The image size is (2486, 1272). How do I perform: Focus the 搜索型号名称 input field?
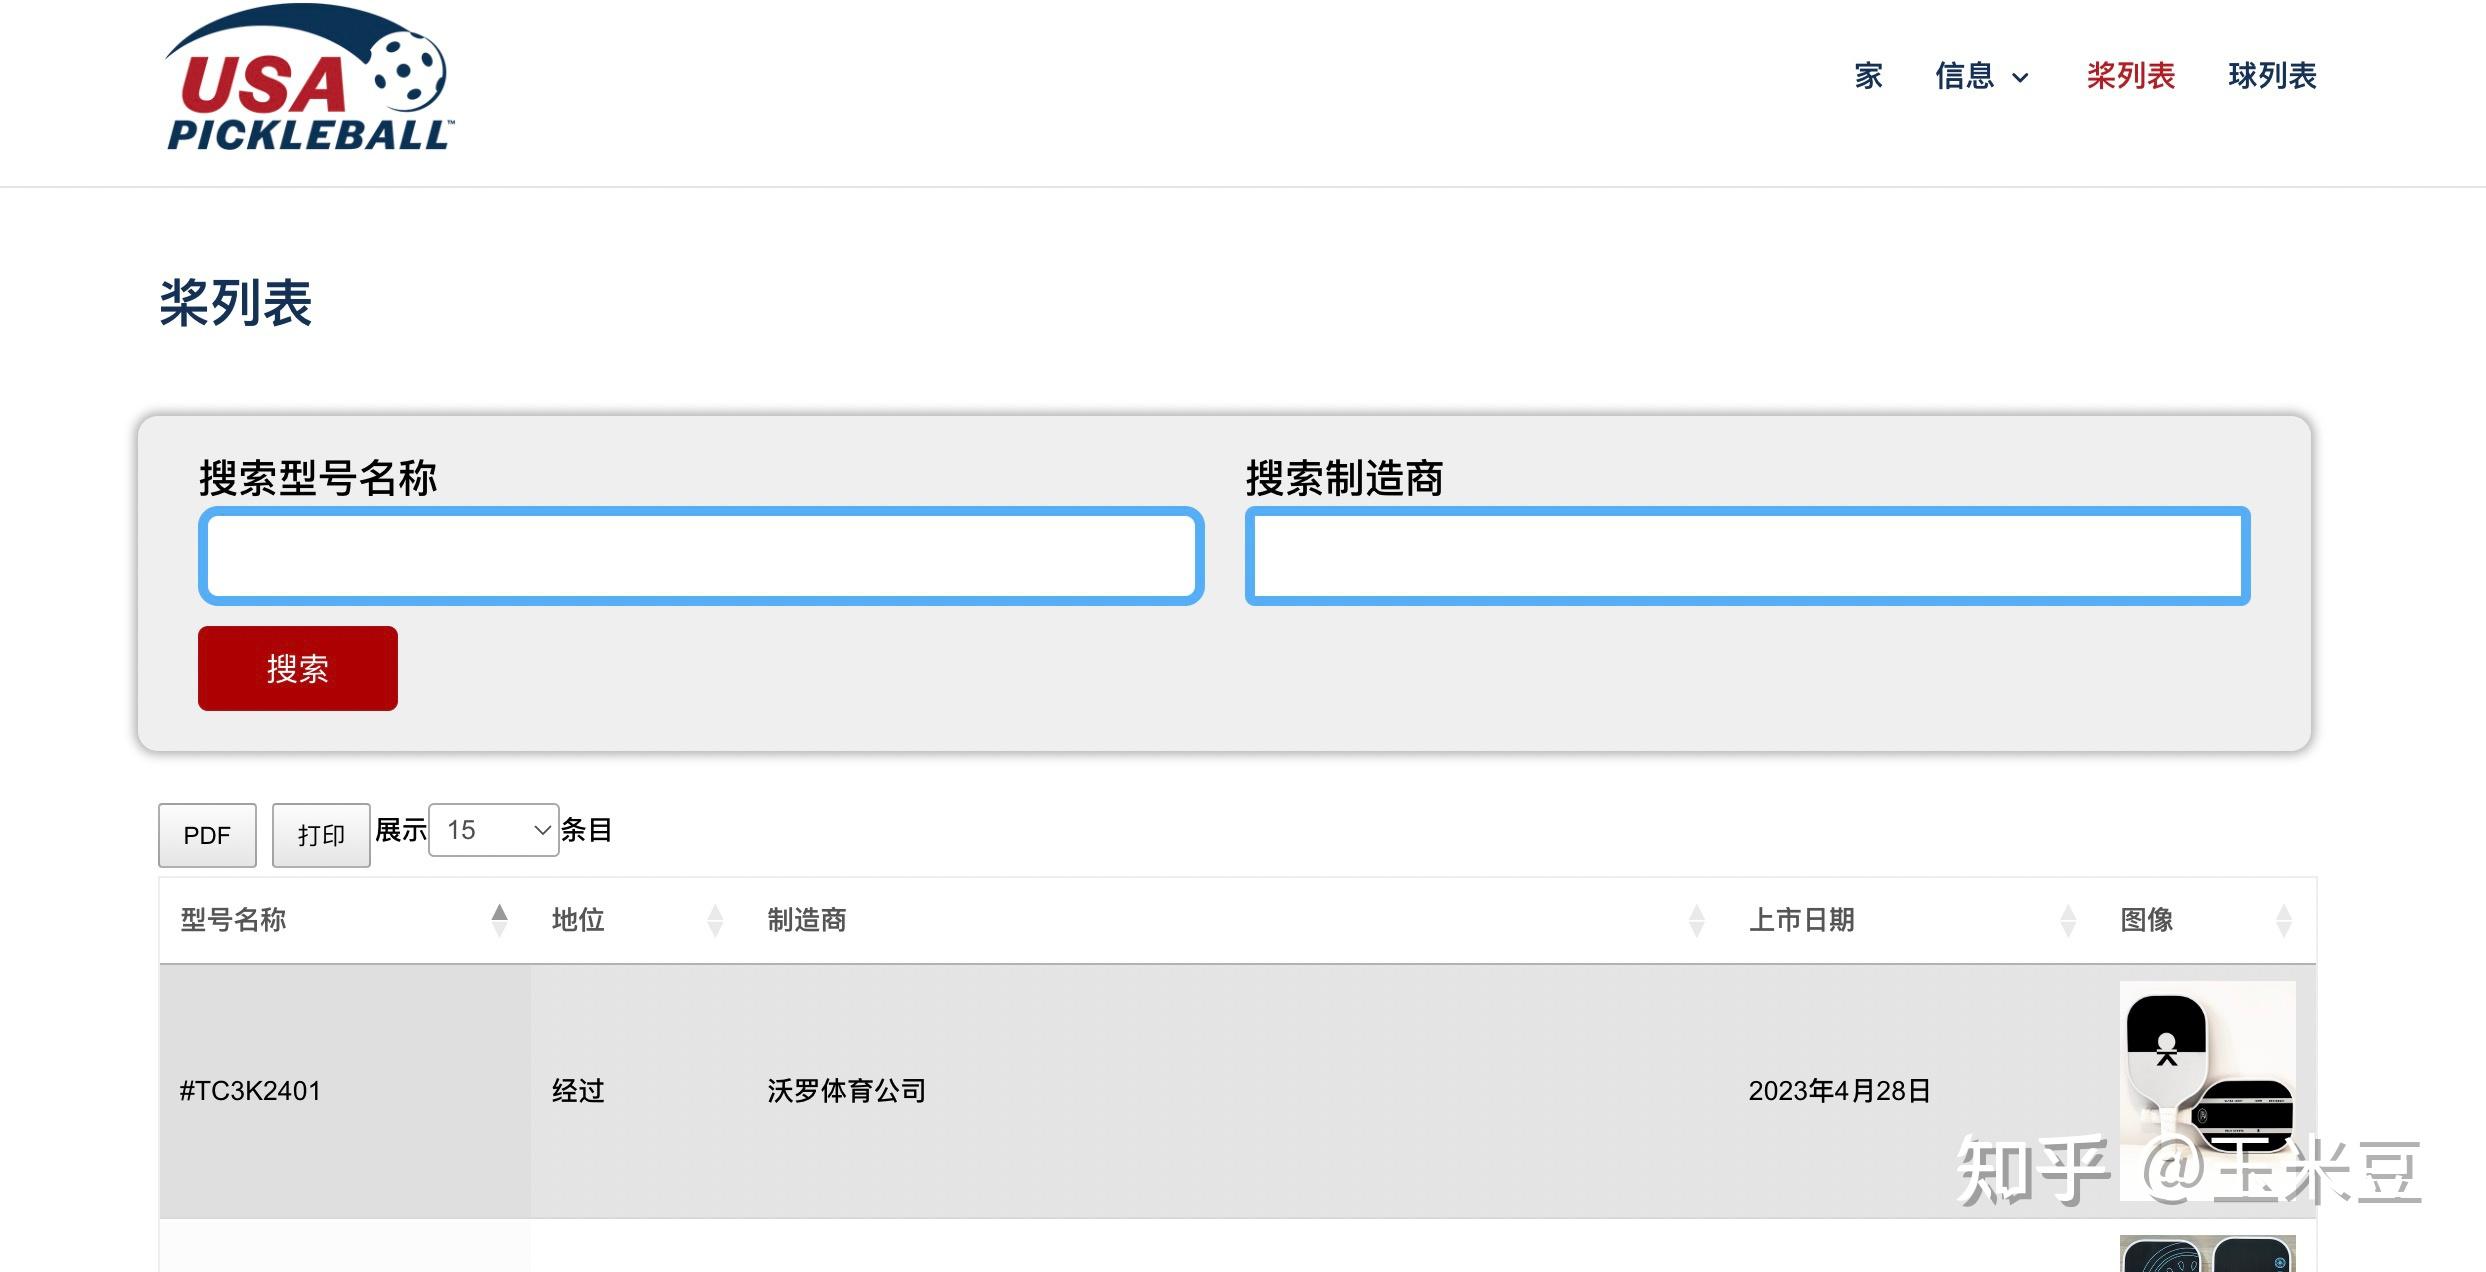tap(698, 555)
